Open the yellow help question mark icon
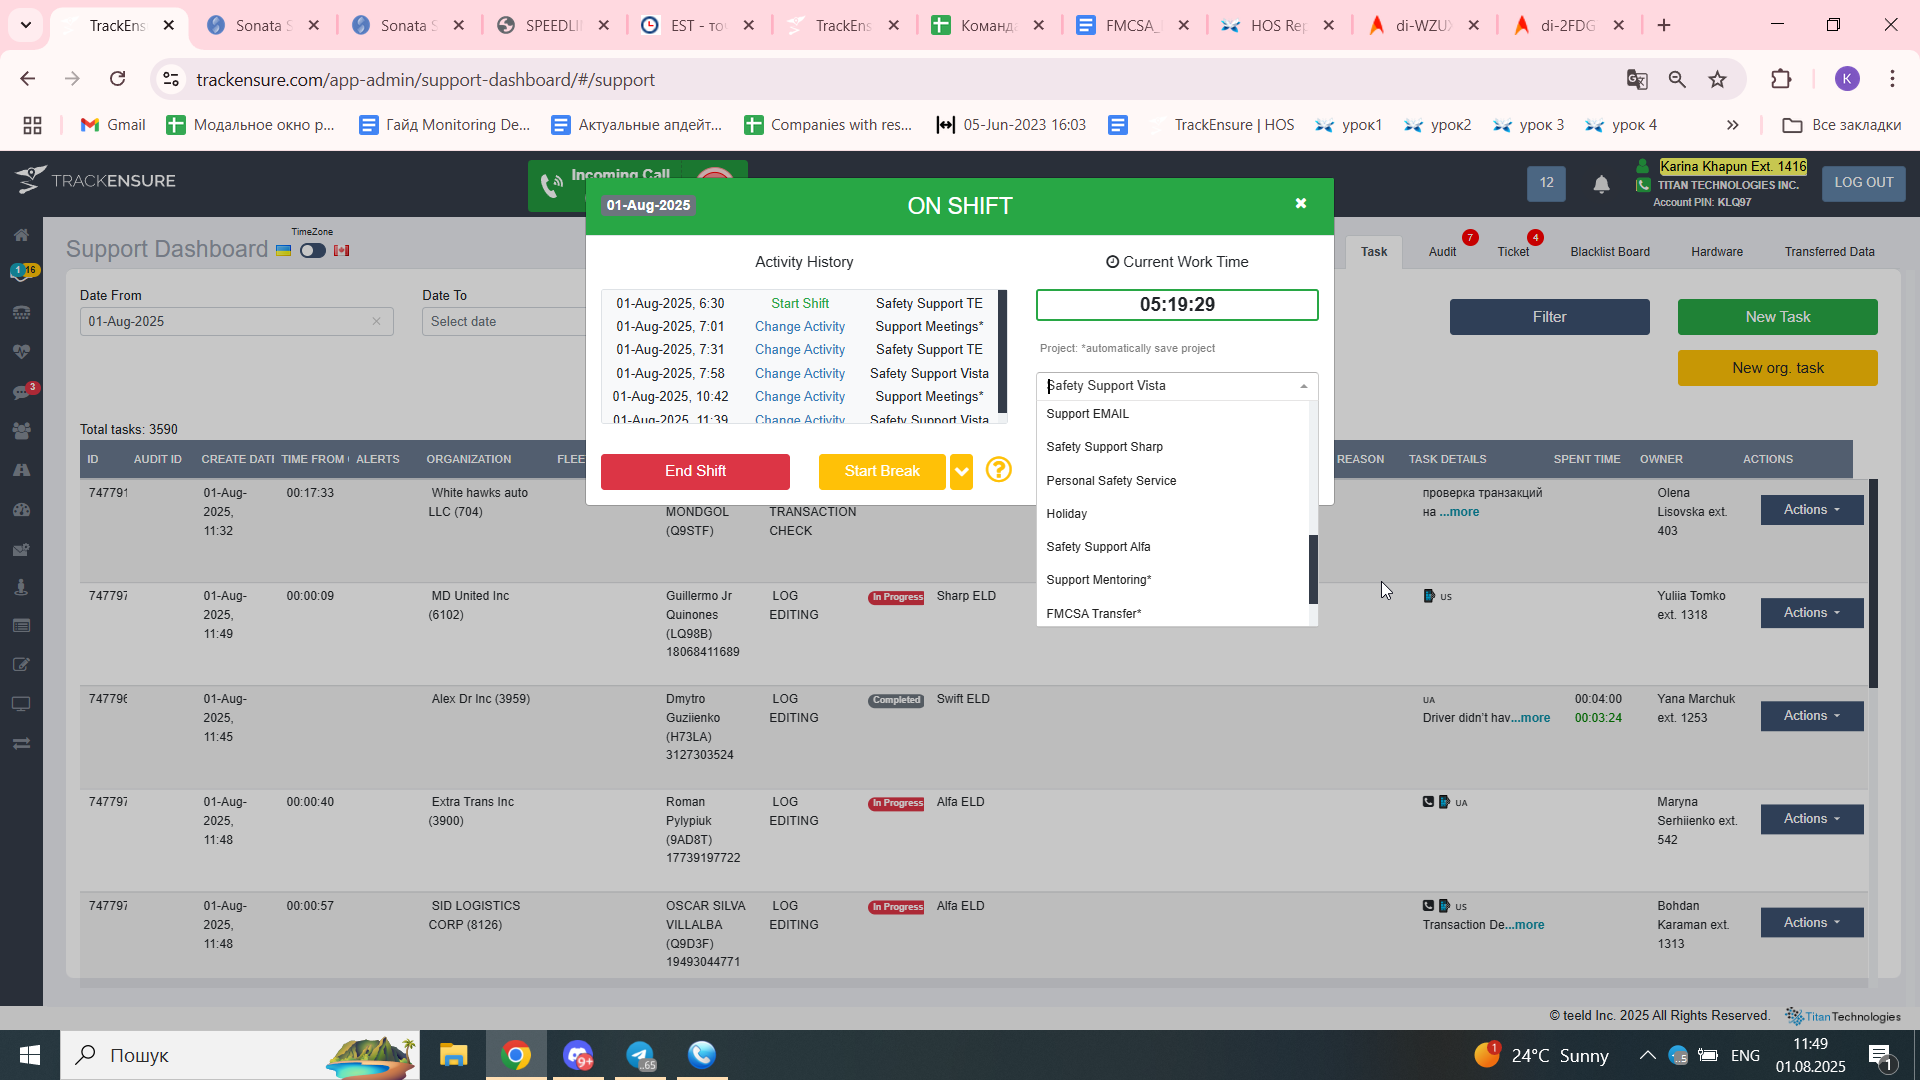 tap(998, 470)
